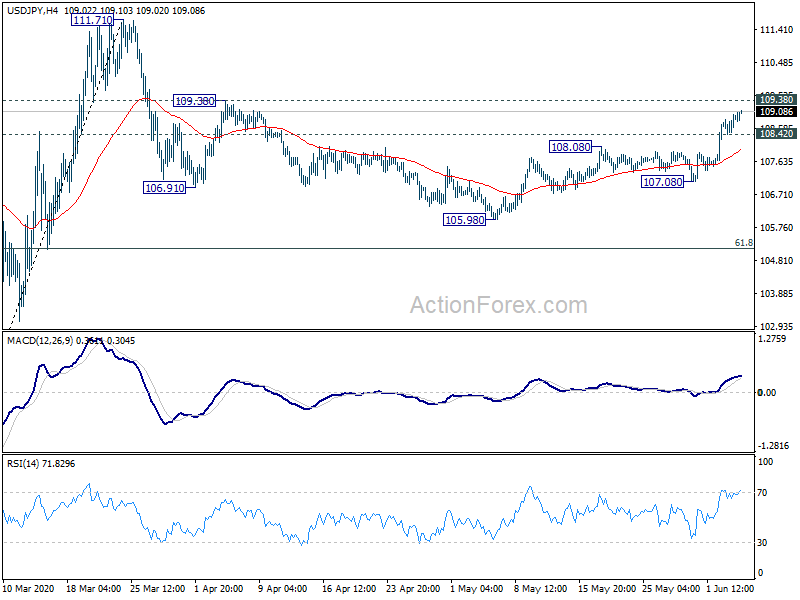Click the 25 Mar 12:00 date label
The width and height of the screenshot is (800, 600).
[x=158, y=589]
